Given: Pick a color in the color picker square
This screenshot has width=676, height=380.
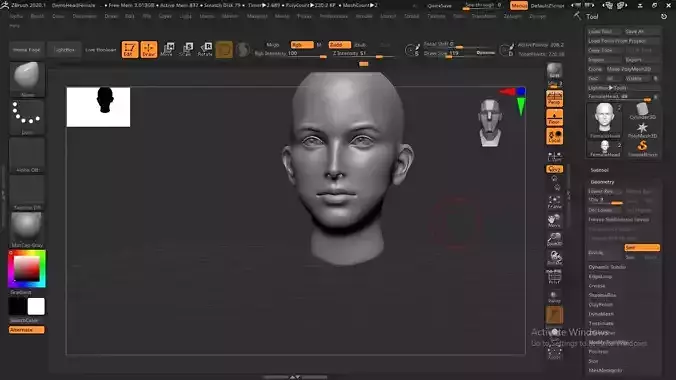Looking at the screenshot, I should (27, 269).
